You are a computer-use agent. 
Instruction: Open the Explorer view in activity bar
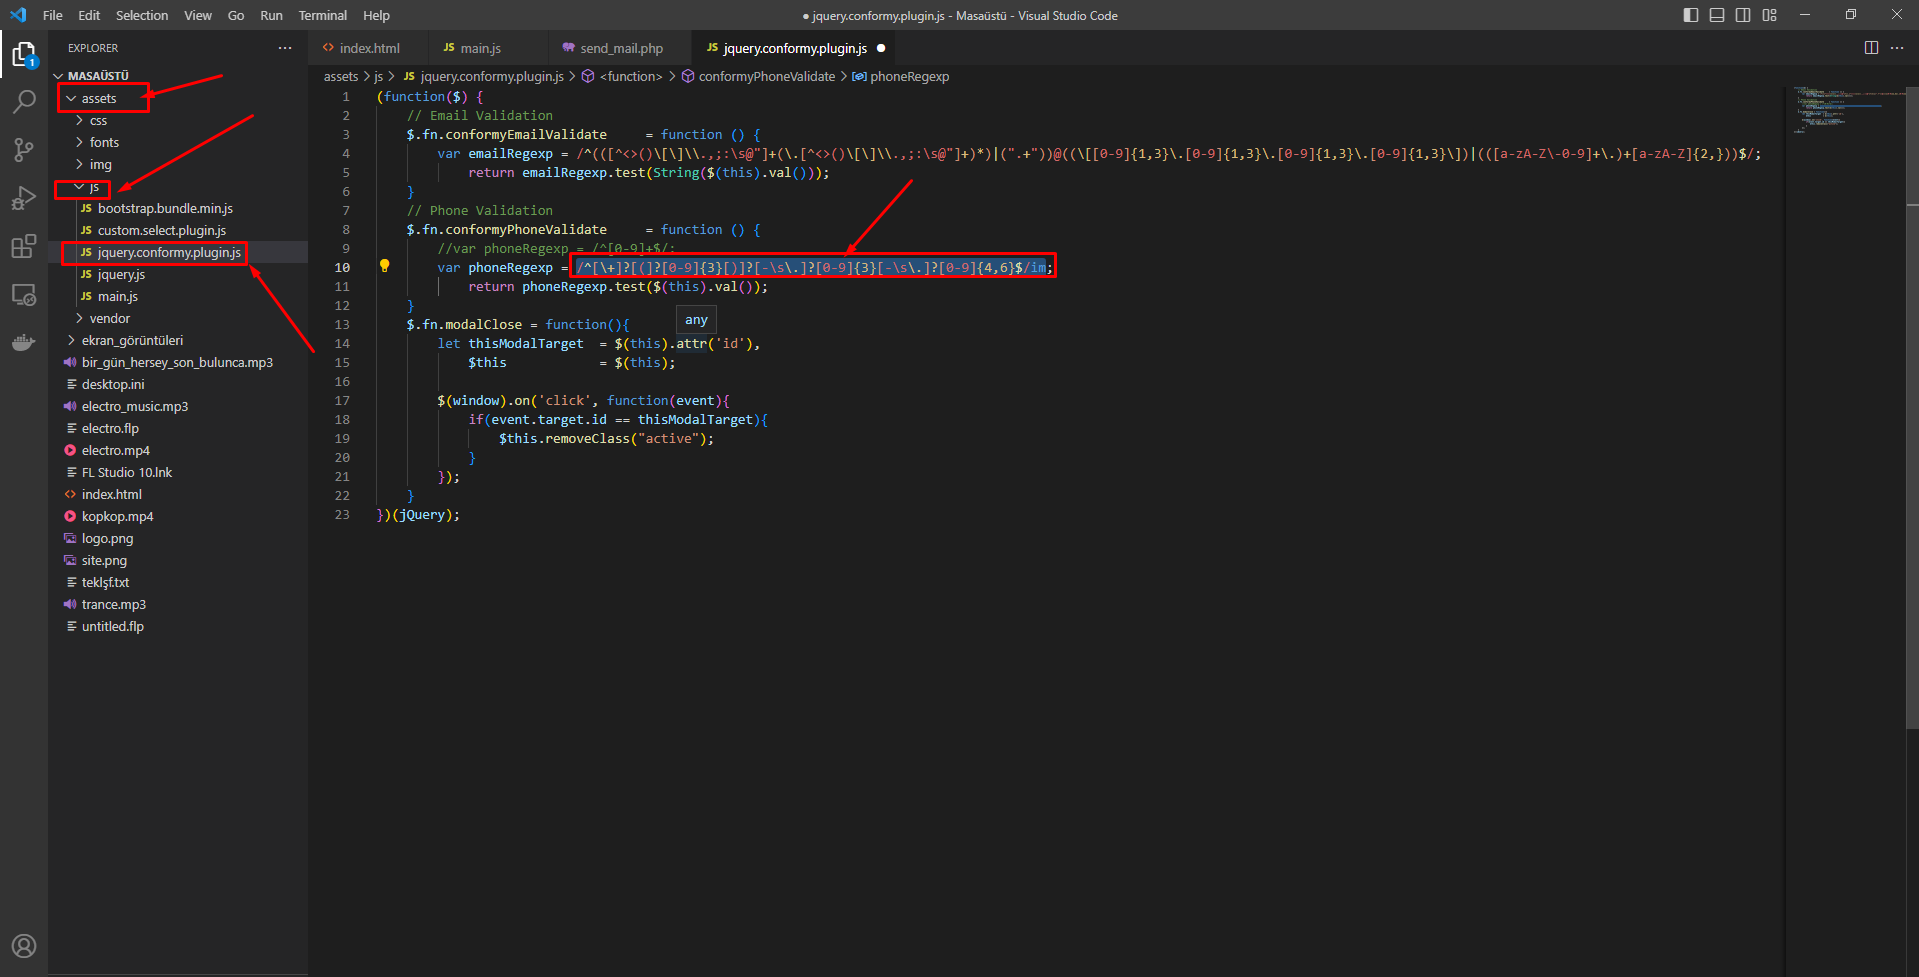[24, 54]
